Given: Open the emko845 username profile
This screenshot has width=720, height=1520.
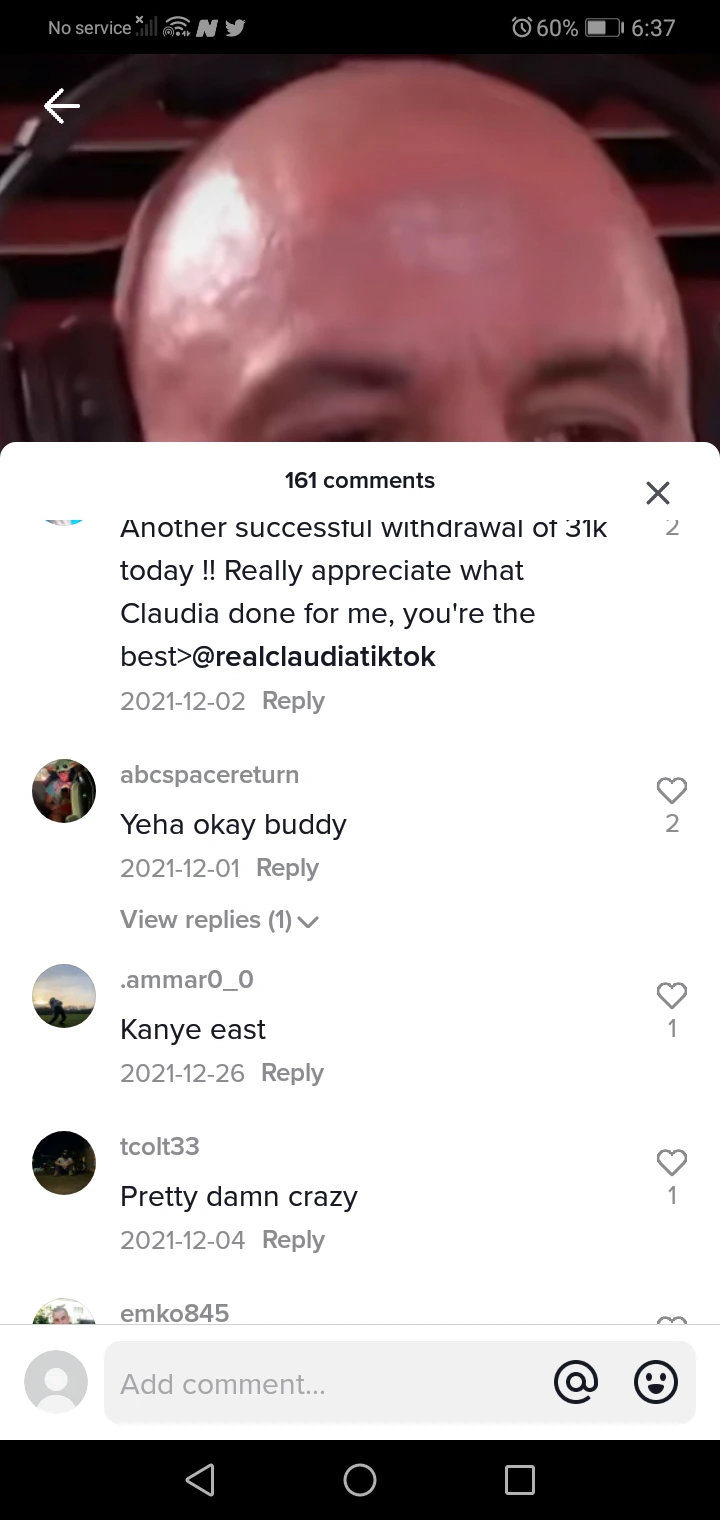Looking at the screenshot, I should click(174, 1312).
